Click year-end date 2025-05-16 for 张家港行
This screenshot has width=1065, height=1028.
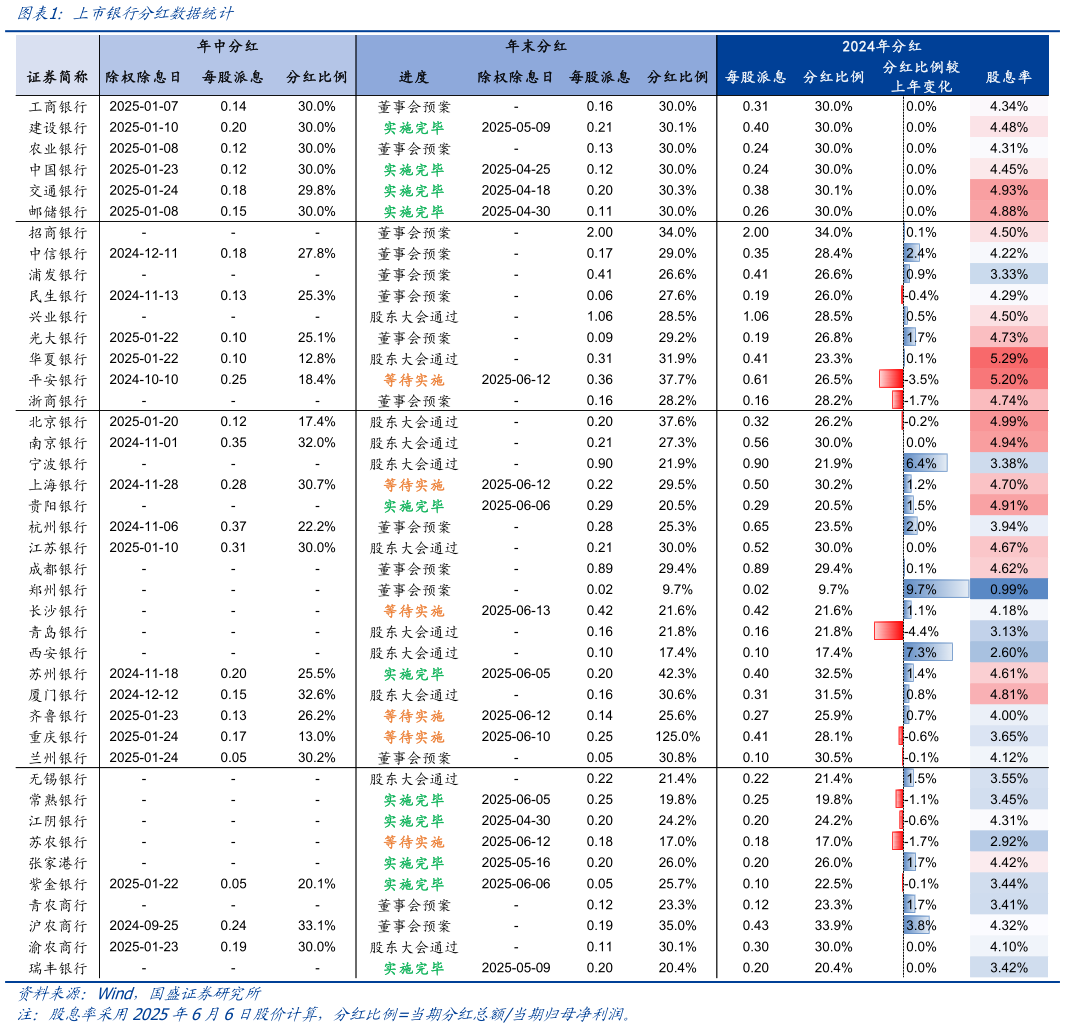pos(516,862)
